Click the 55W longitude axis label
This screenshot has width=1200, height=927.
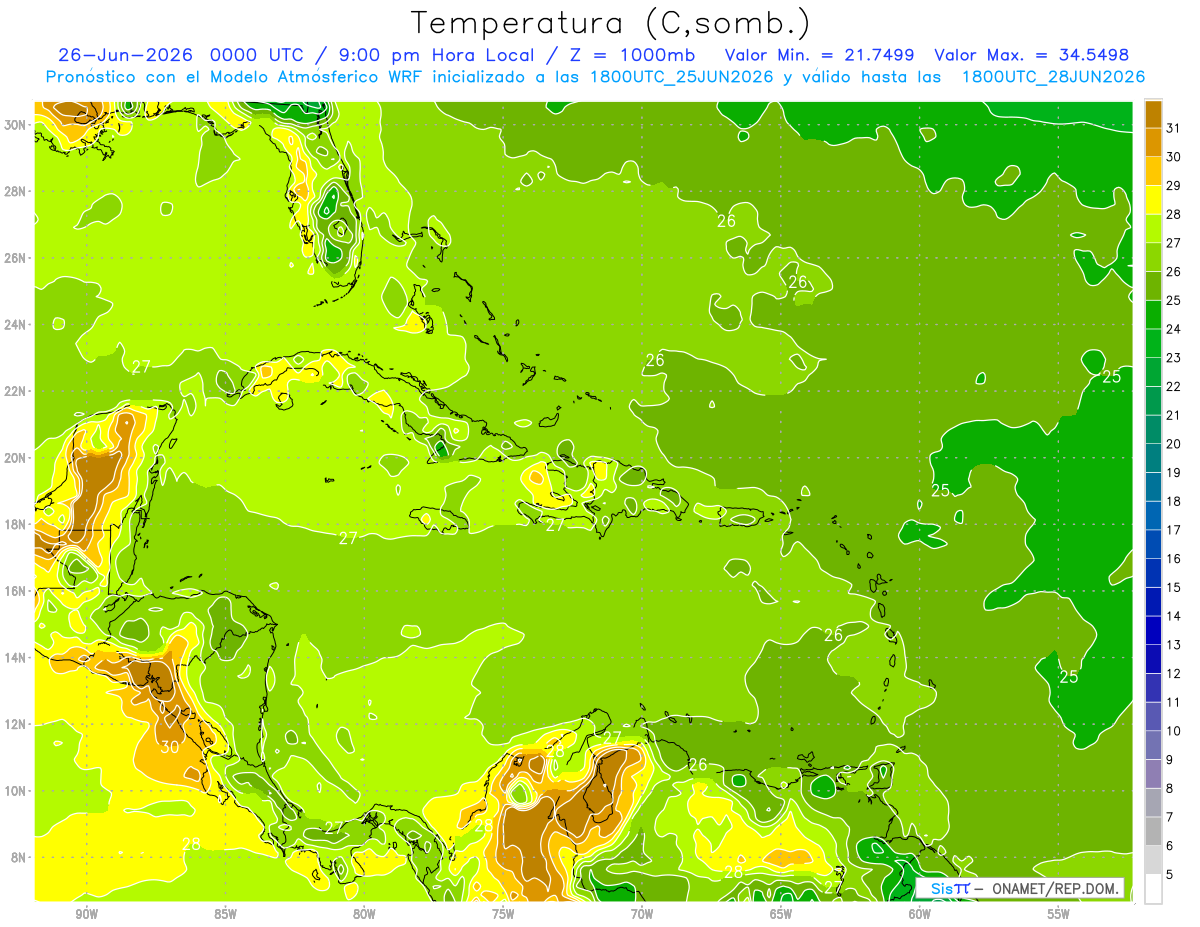tap(1058, 913)
